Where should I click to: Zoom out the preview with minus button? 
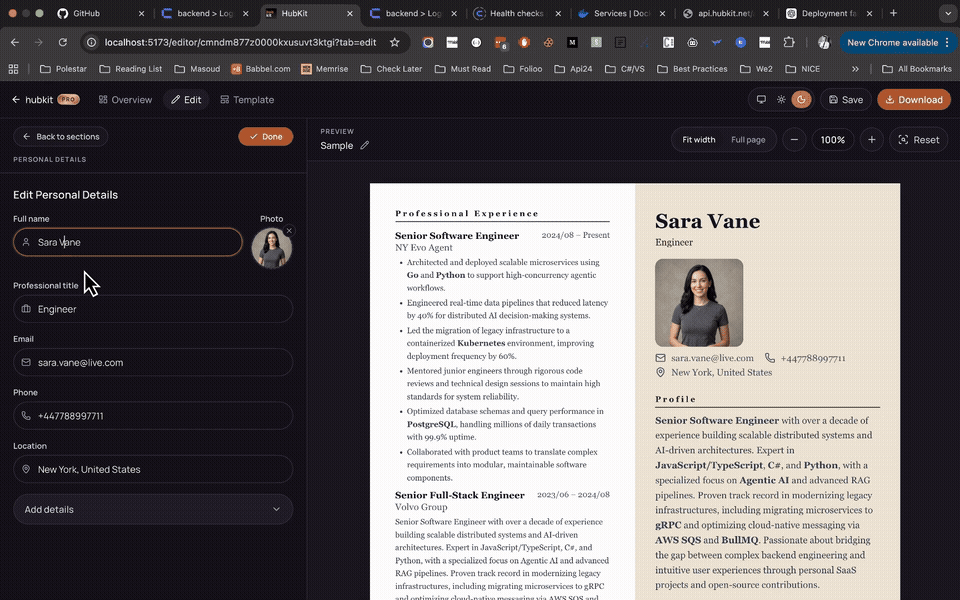coord(794,140)
